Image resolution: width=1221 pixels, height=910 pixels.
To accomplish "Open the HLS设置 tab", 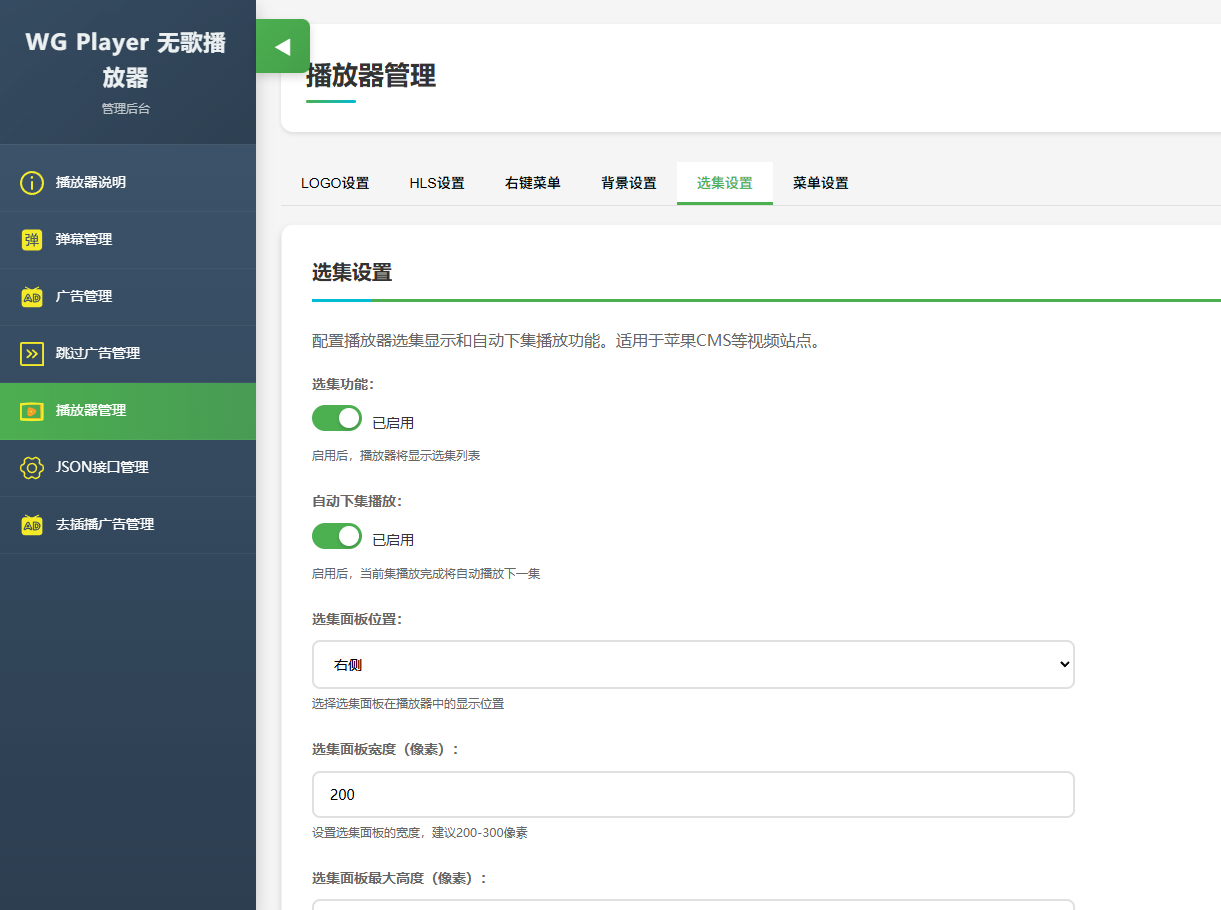I will click(x=437, y=183).
